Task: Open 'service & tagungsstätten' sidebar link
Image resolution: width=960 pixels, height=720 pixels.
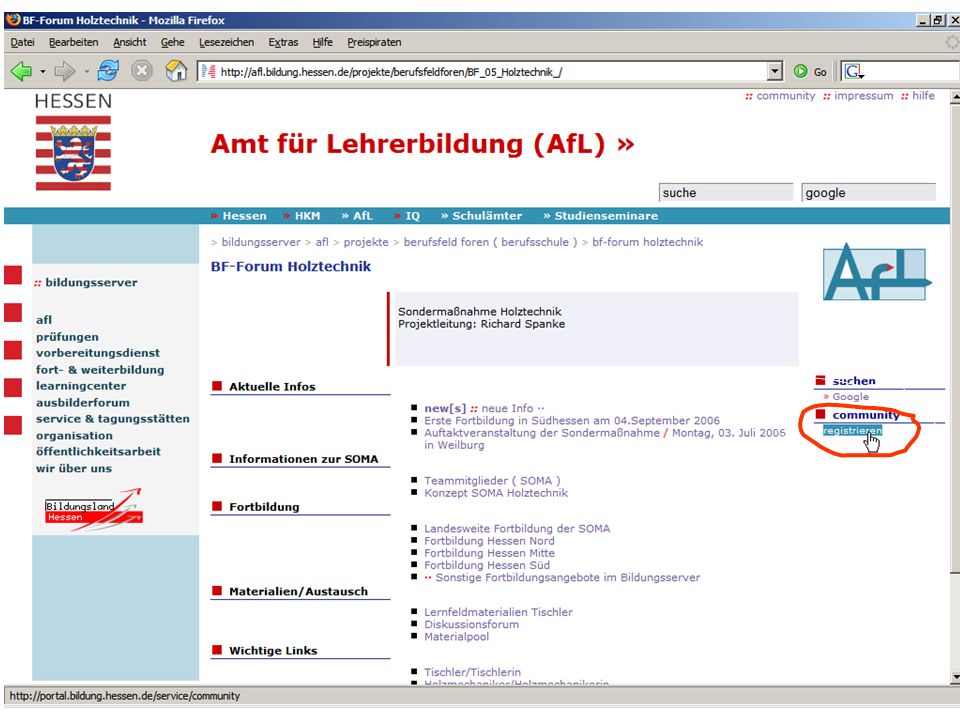Action: 113,419
